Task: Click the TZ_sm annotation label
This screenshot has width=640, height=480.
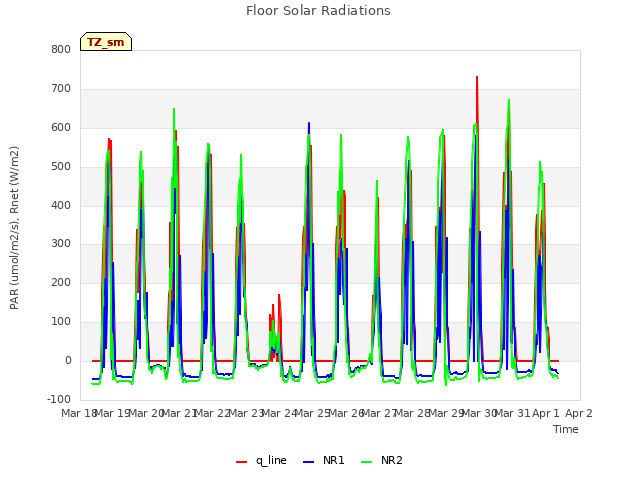Action: click(106, 42)
